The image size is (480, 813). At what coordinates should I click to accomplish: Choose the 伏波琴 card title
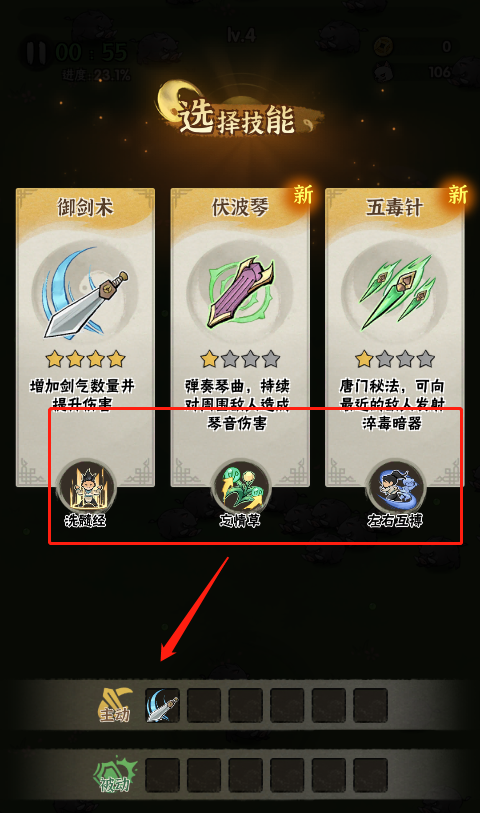(240, 207)
